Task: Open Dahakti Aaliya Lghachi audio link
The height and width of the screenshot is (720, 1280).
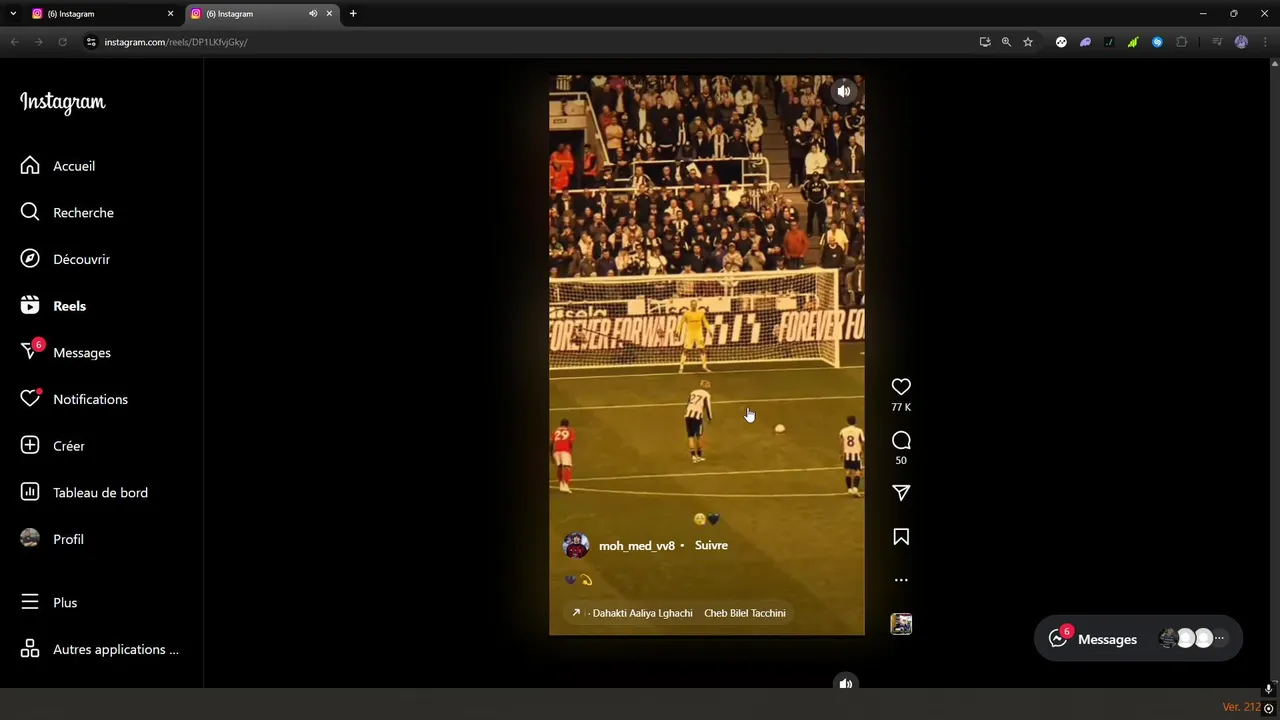Action: click(x=642, y=613)
